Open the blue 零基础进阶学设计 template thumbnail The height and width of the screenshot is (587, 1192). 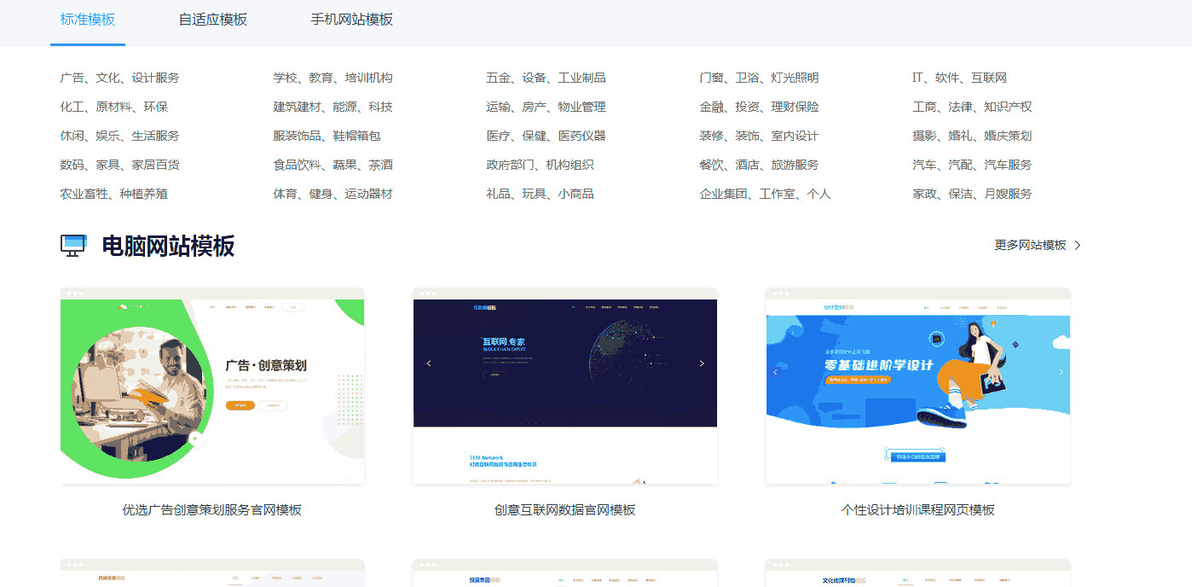click(918, 386)
